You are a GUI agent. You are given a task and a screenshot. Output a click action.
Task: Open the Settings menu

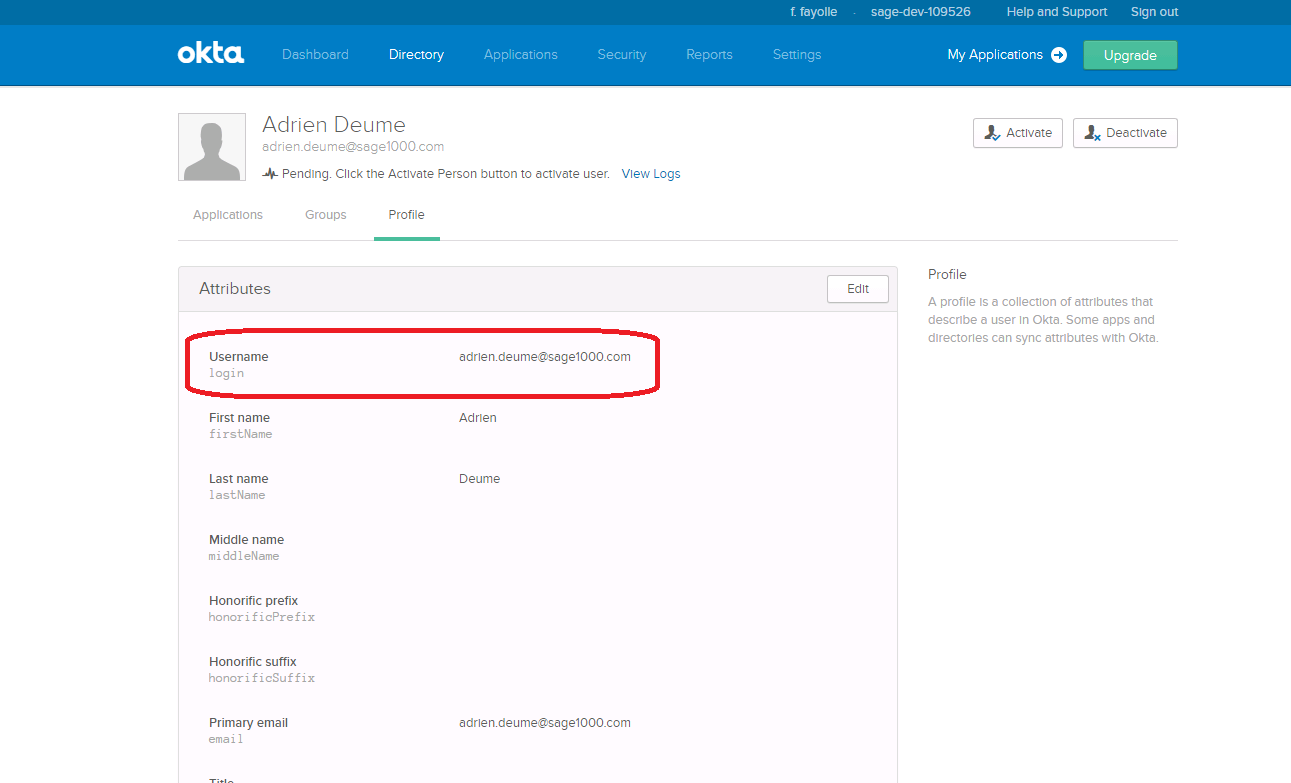tap(797, 55)
